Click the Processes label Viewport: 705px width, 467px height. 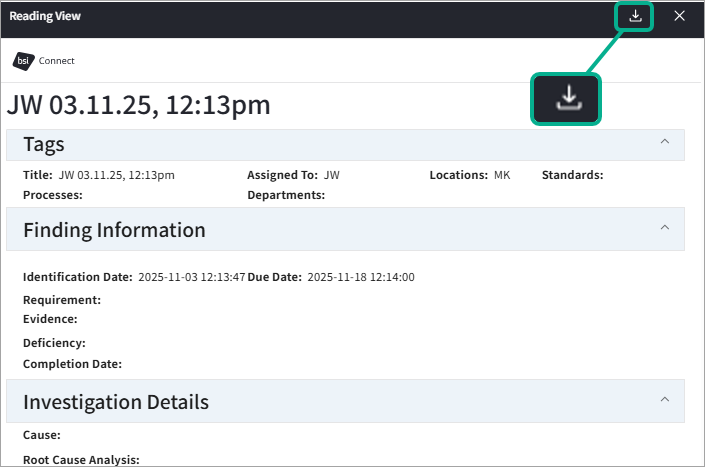tap(53, 195)
